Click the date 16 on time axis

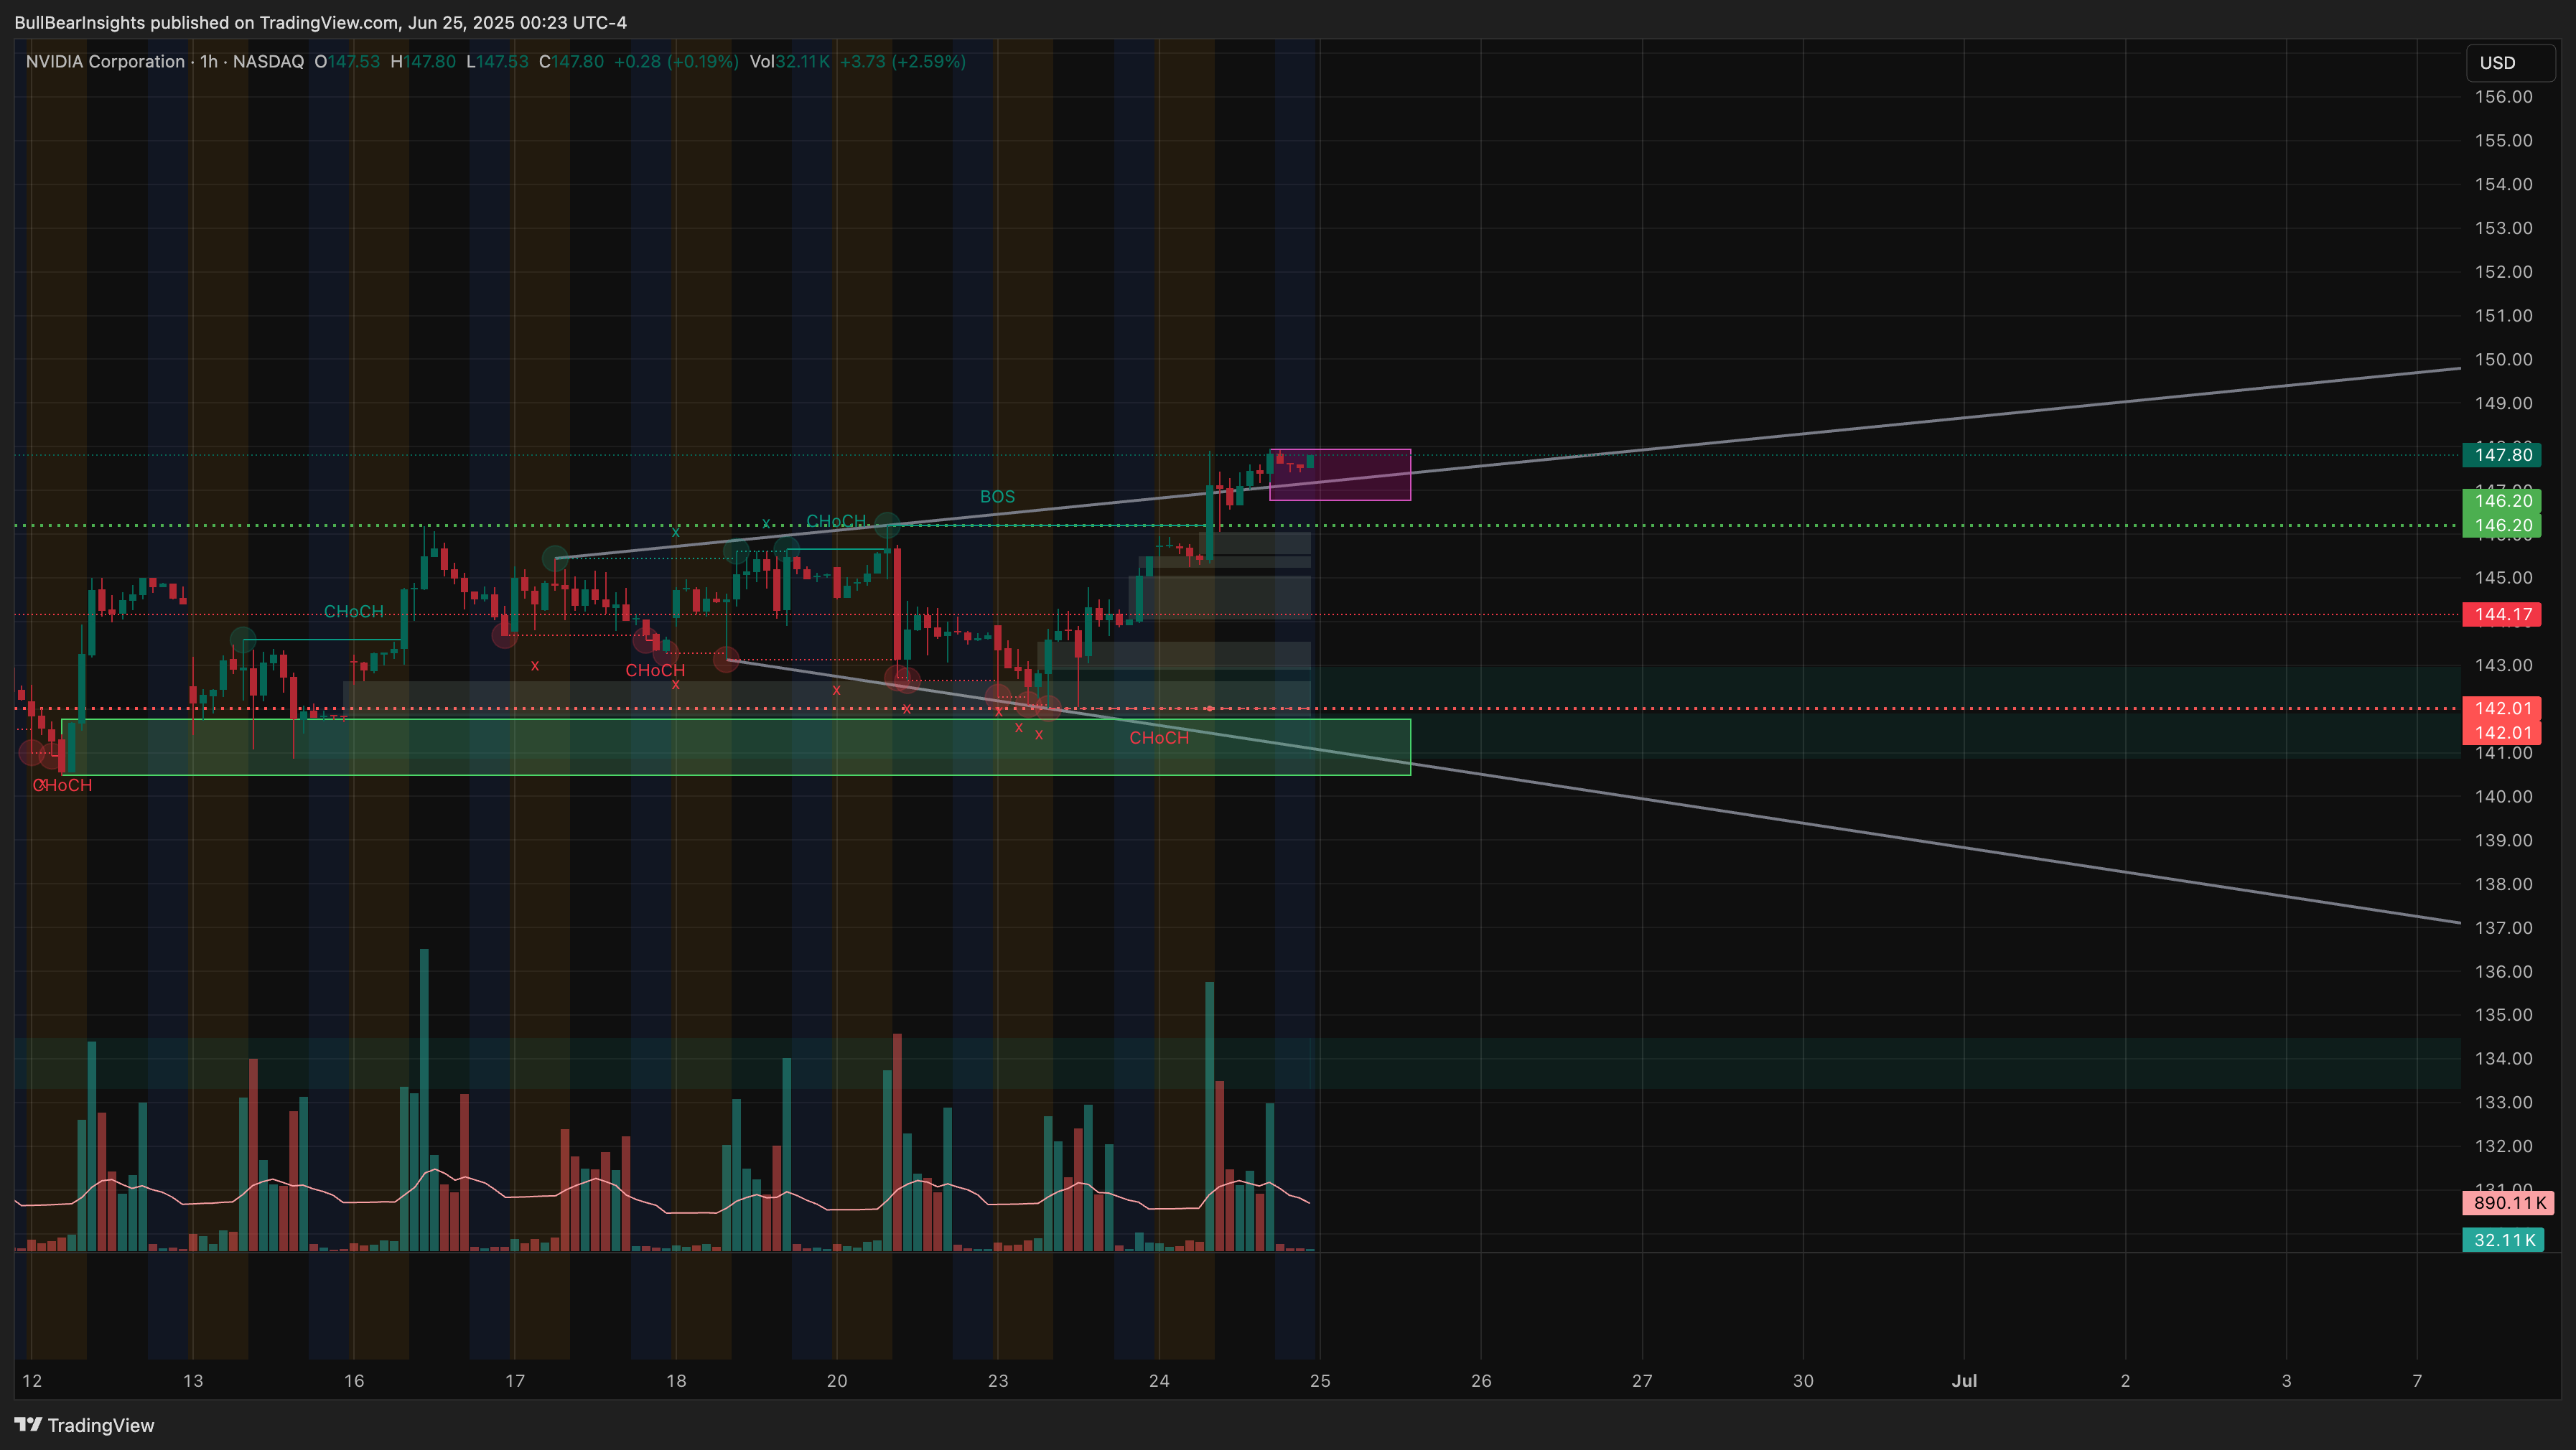(354, 1381)
